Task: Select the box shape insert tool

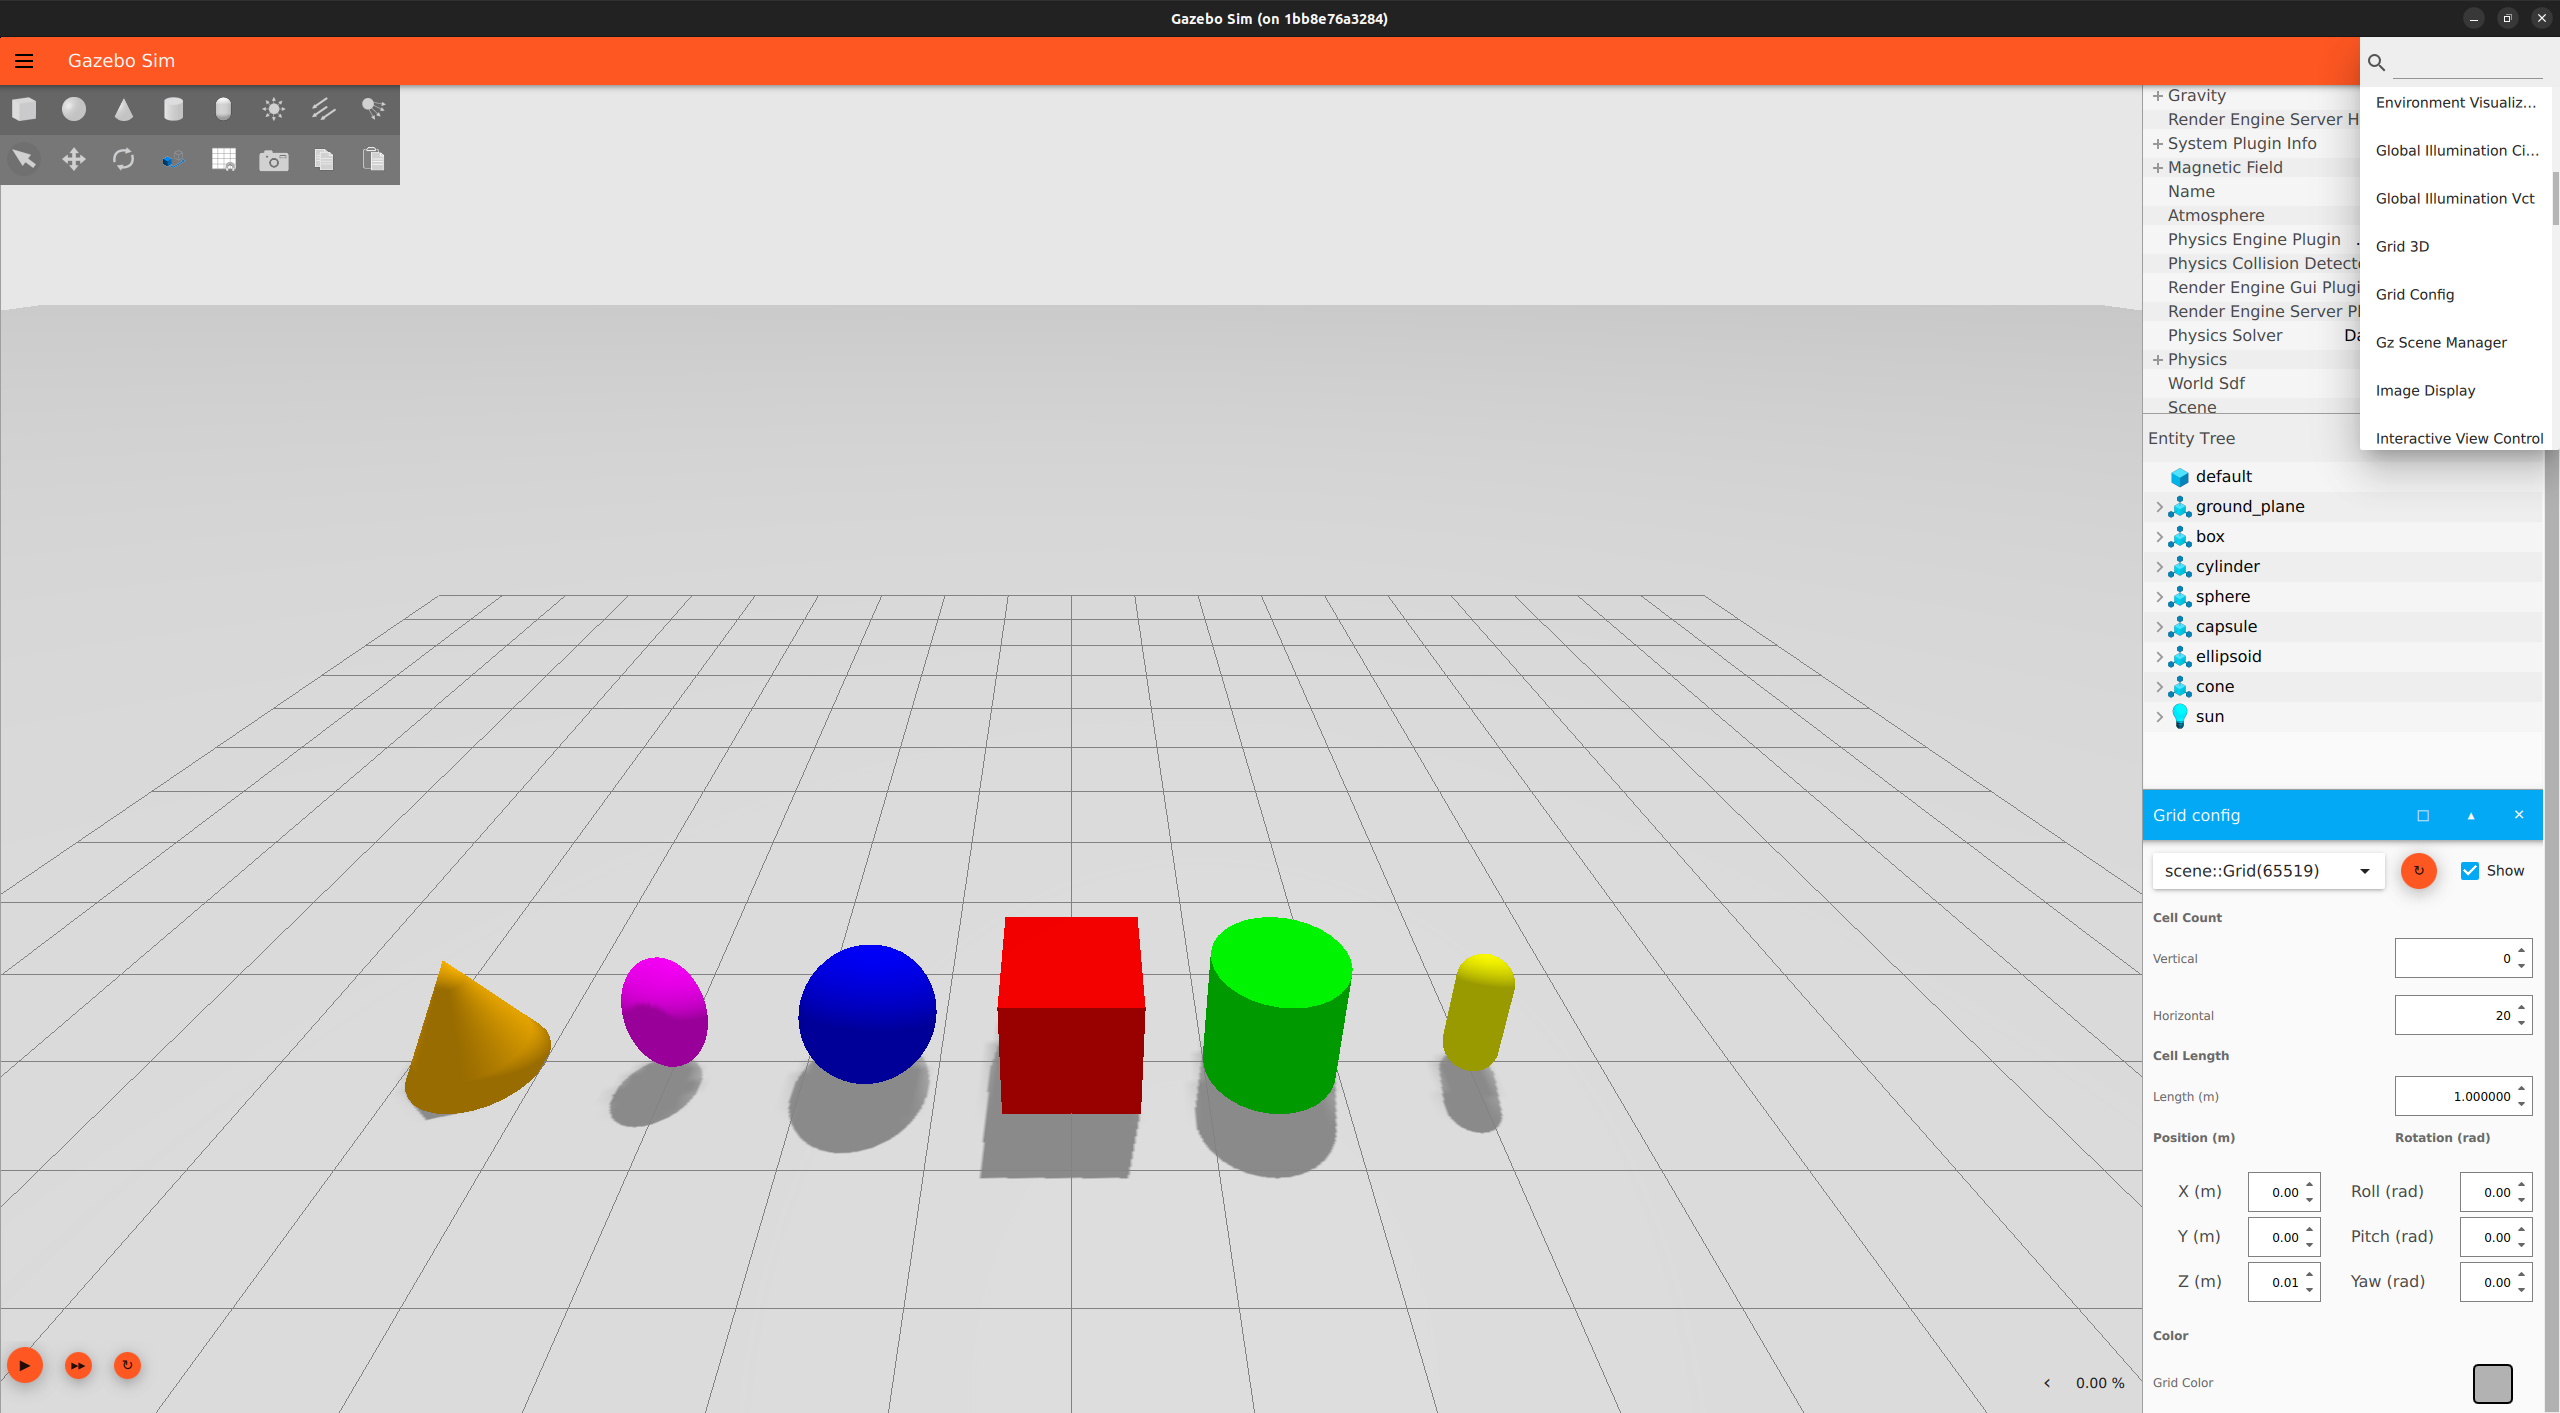Action: click(24, 110)
